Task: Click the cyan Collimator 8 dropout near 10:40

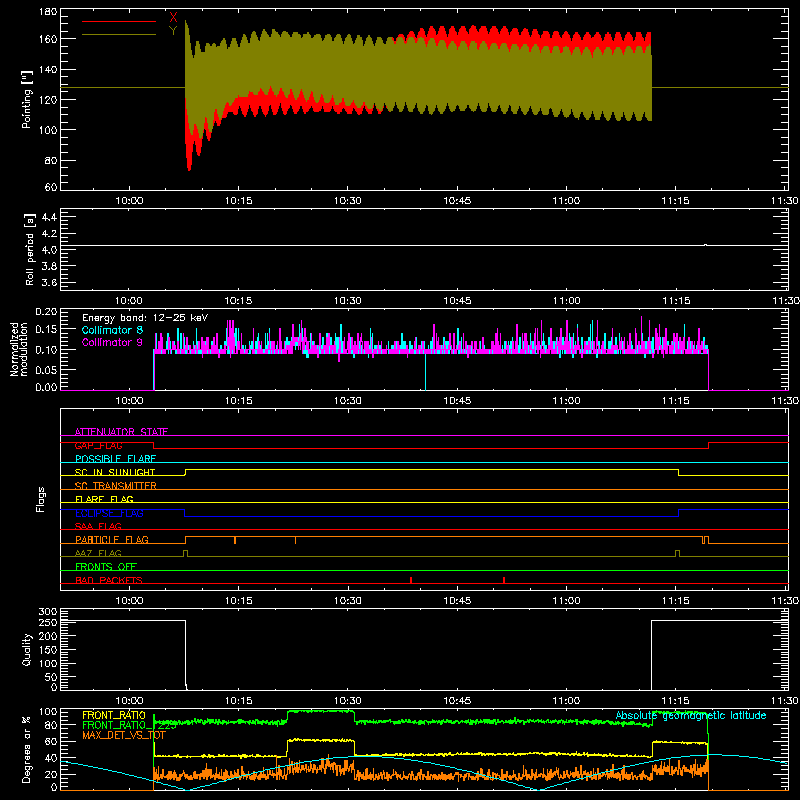Action: point(426,371)
